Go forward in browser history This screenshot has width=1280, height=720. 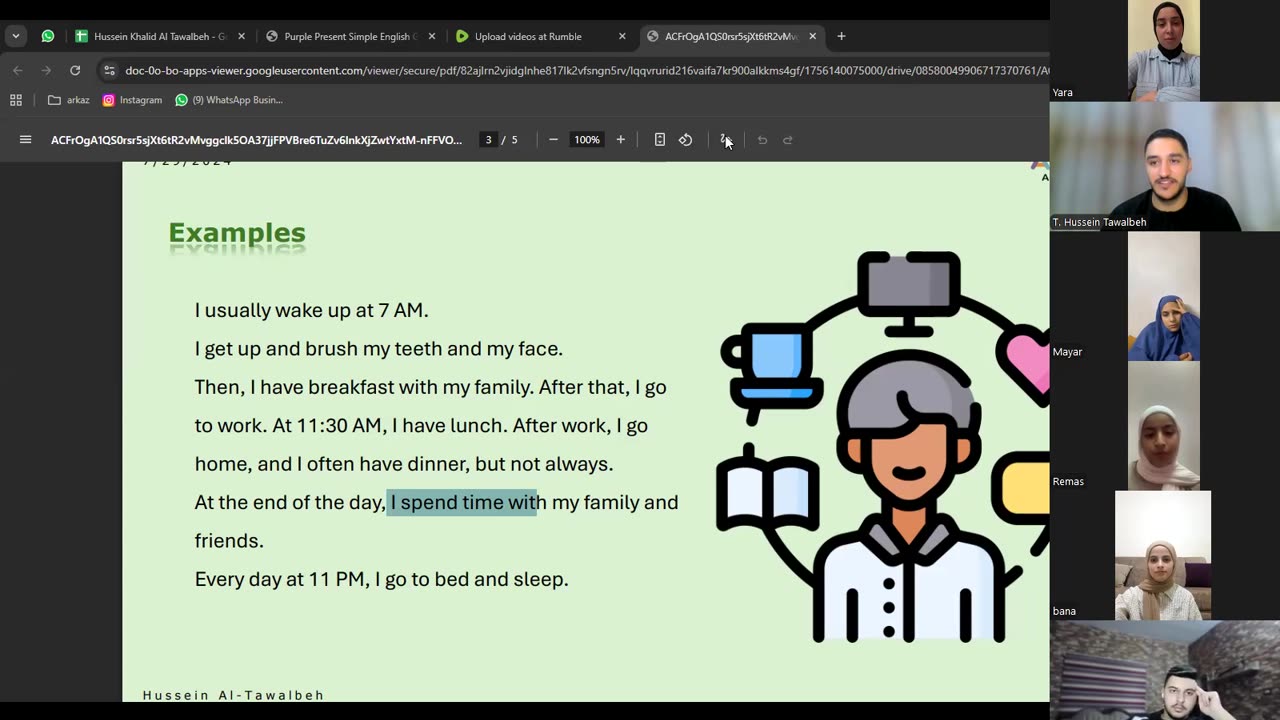pyautogui.click(x=46, y=71)
